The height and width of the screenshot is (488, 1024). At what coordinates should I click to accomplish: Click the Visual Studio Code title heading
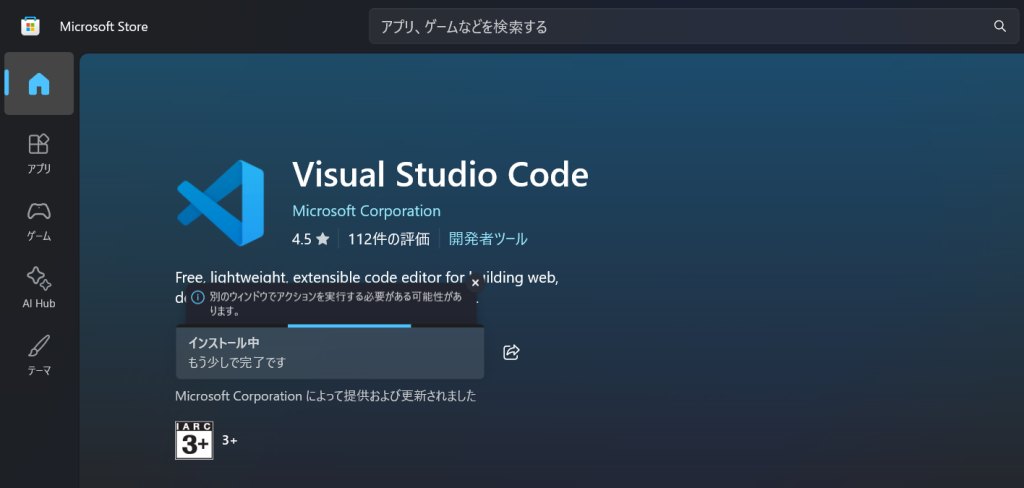440,174
